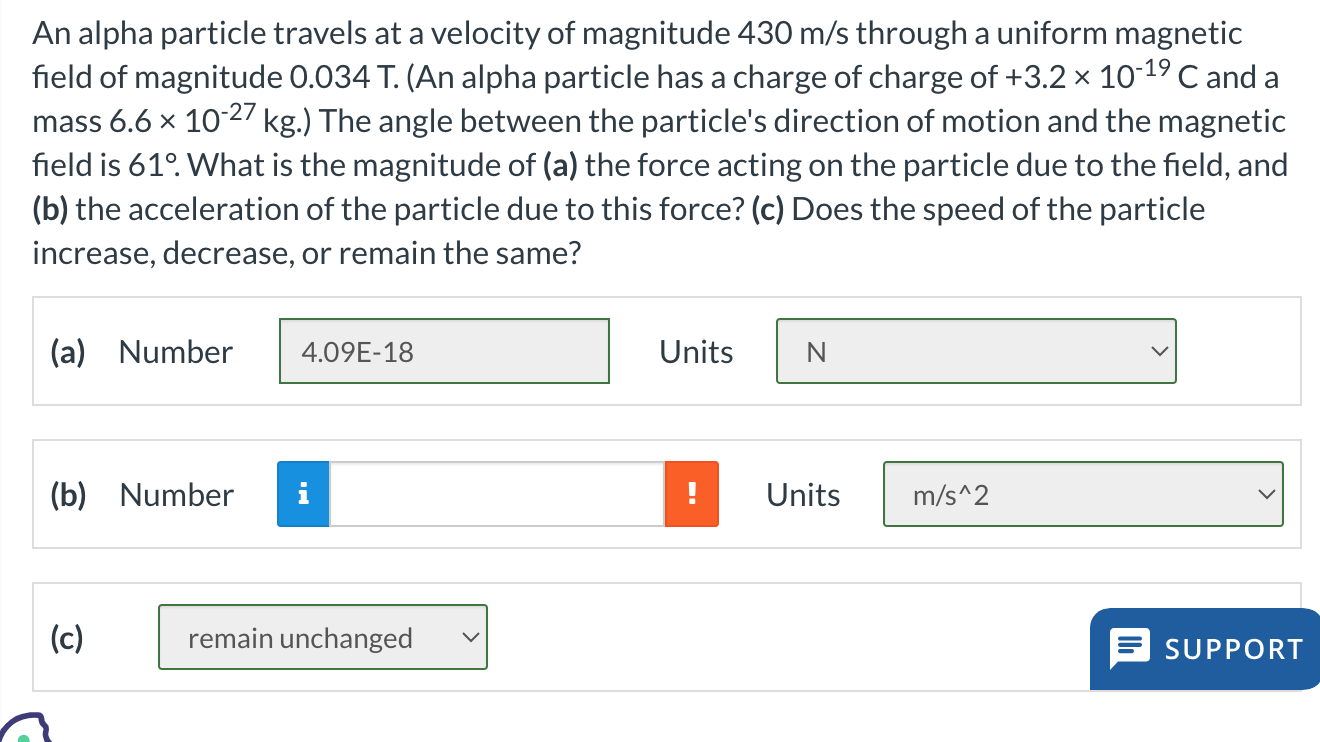The width and height of the screenshot is (1320, 742).
Task: Select the N option in part (a) units
Action: point(976,351)
